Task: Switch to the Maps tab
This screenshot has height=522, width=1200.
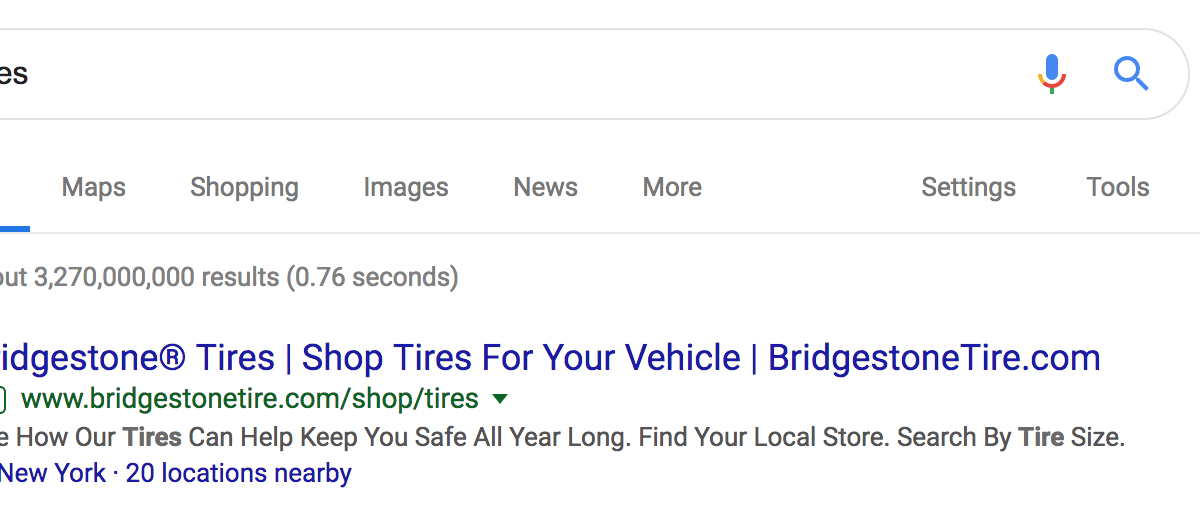Action: [94, 187]
